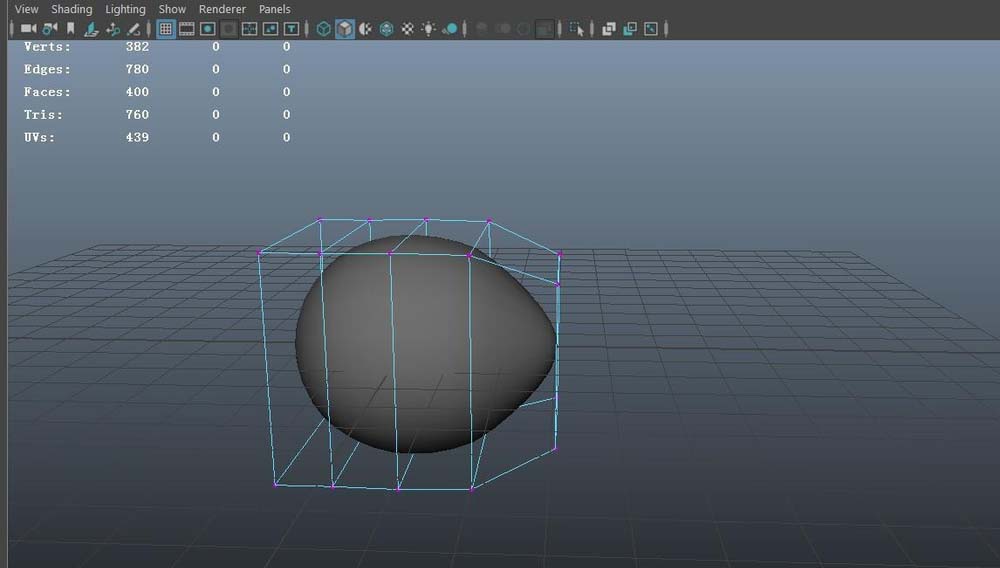Image resolution: width=1000 pixels, height=568 pixels.
Task: Switch to Wireframe display
Action: pos(324,29)
